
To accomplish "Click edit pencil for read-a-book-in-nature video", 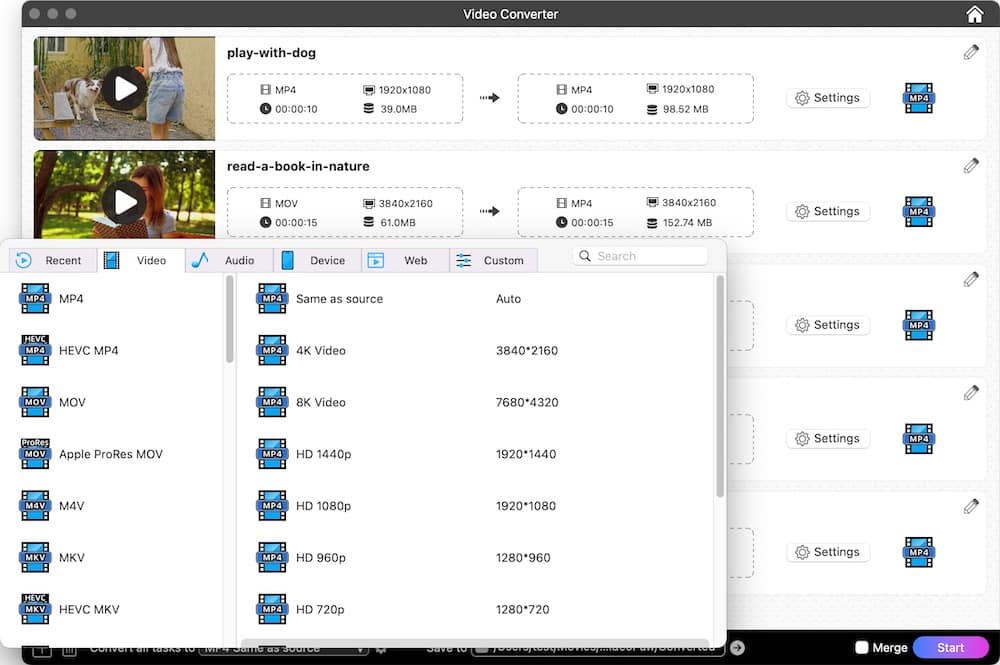I will coord(971,166).
